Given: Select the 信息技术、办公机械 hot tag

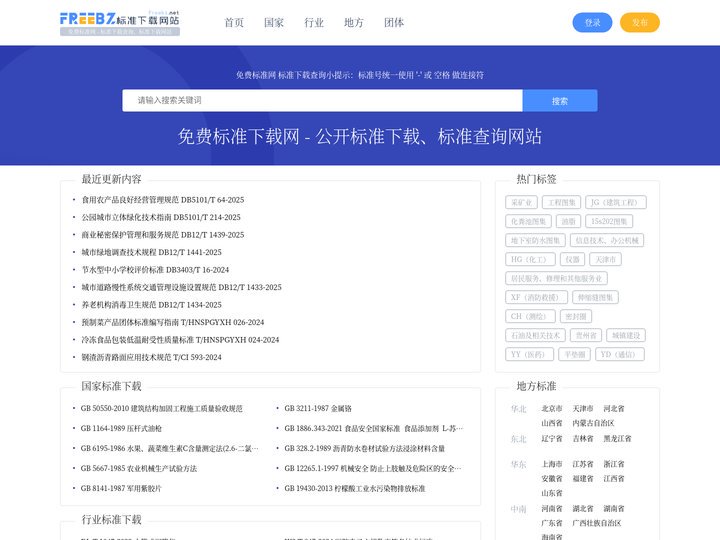Looking at the screenshot, I should click(x=607, y=240).
